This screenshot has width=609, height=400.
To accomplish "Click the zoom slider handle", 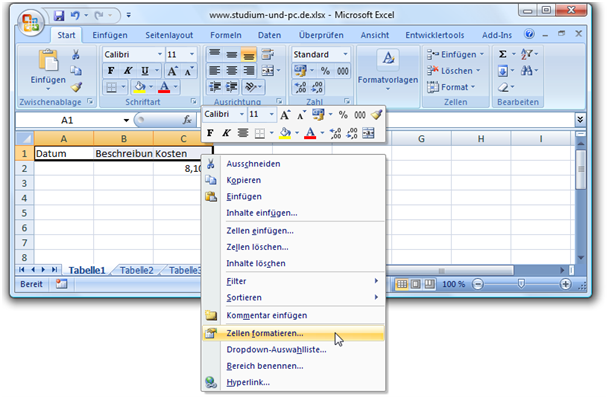I will (521, 284).
